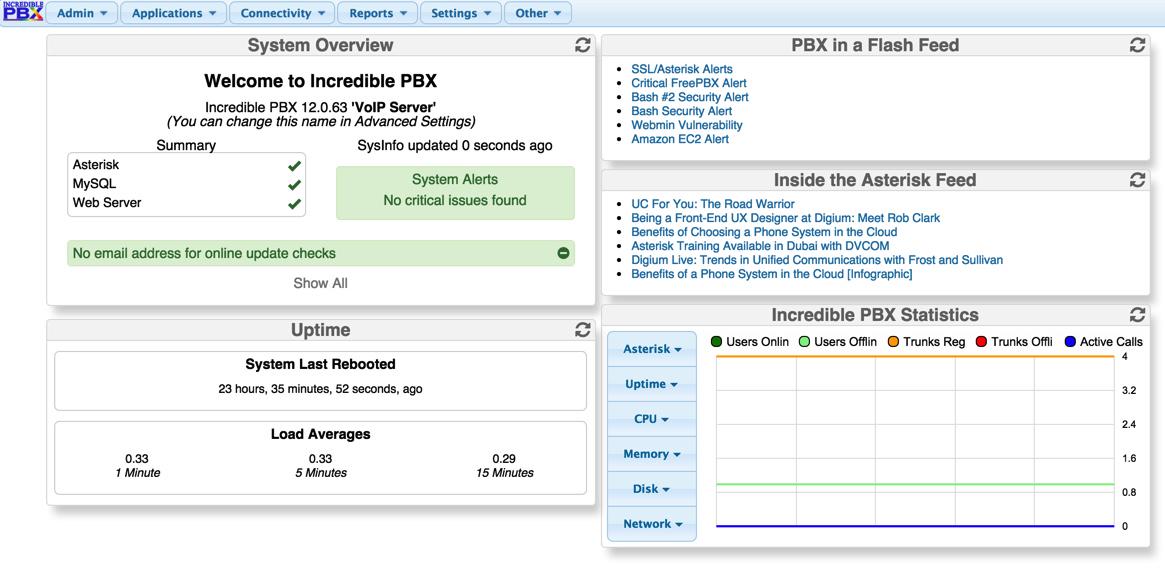Open Asterisk Training in Dubai link

760,246
